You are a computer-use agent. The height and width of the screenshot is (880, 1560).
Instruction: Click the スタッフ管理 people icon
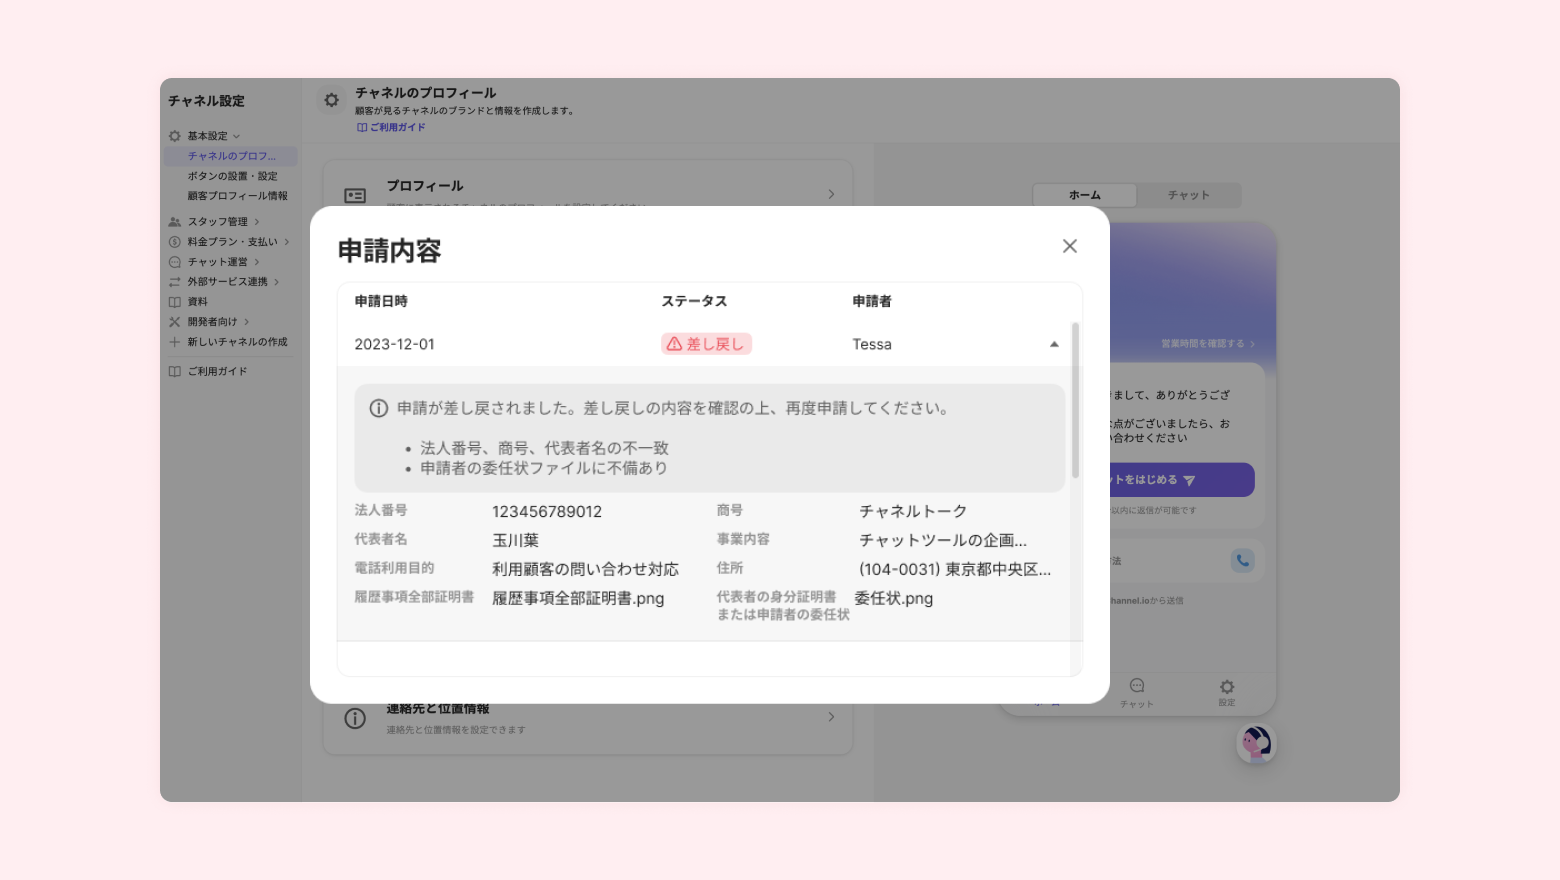tap(175, 222)
